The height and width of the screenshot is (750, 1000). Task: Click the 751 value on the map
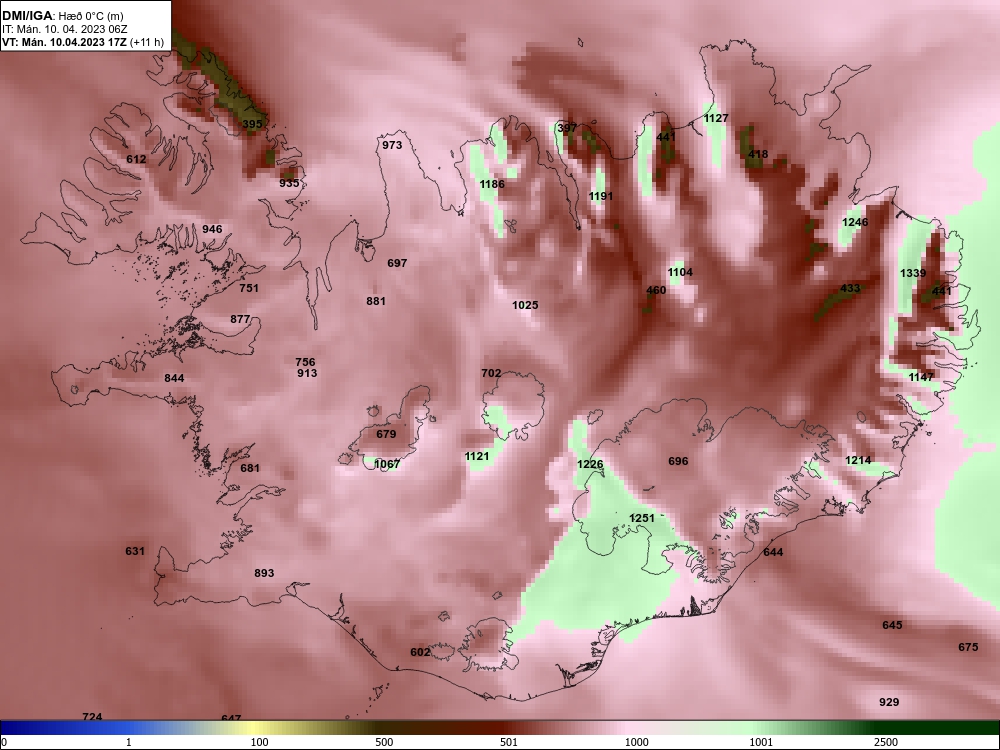pyautogui.click(x=249, y=288)
